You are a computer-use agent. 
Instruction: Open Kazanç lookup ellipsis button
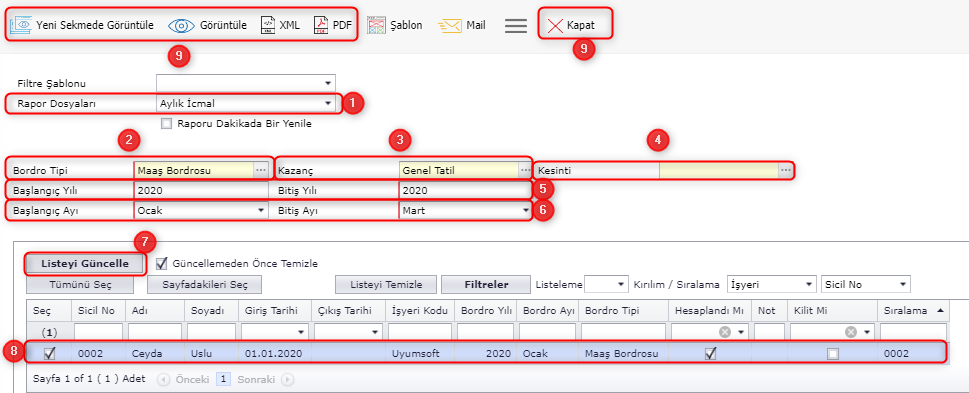[x=525, y=169]
